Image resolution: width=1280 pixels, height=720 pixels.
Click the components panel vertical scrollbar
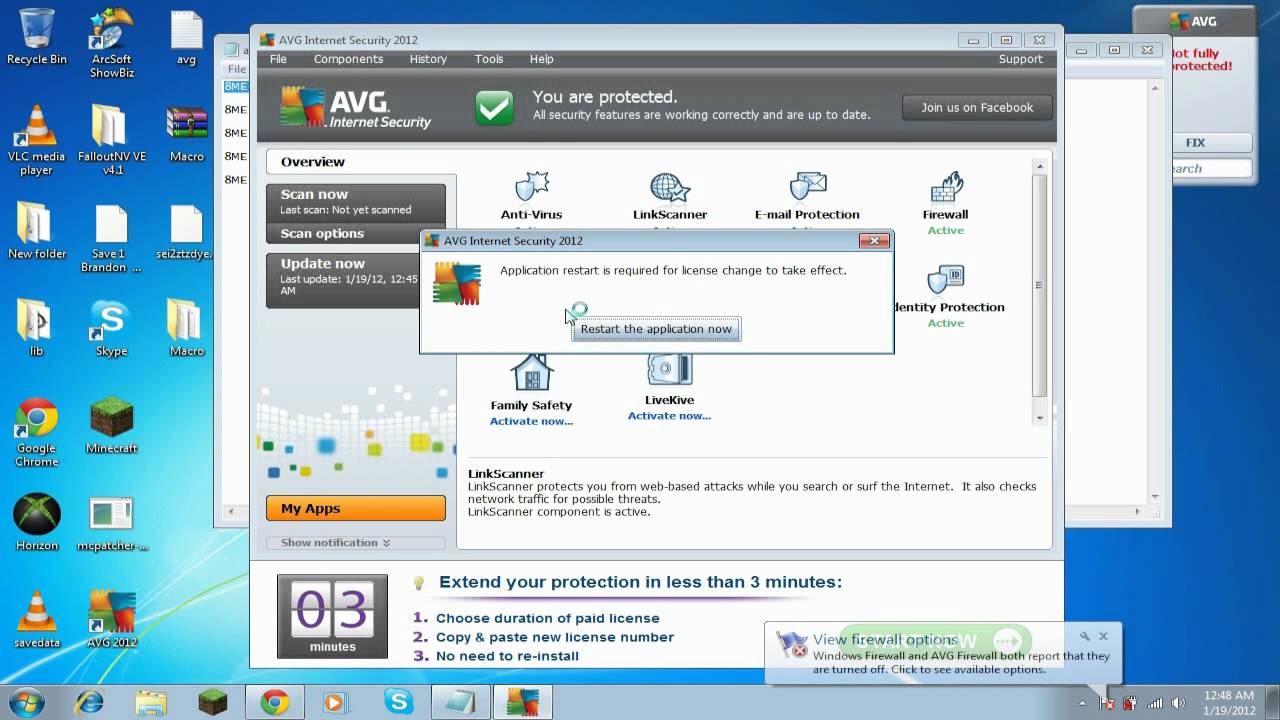tap(1040, 284)
